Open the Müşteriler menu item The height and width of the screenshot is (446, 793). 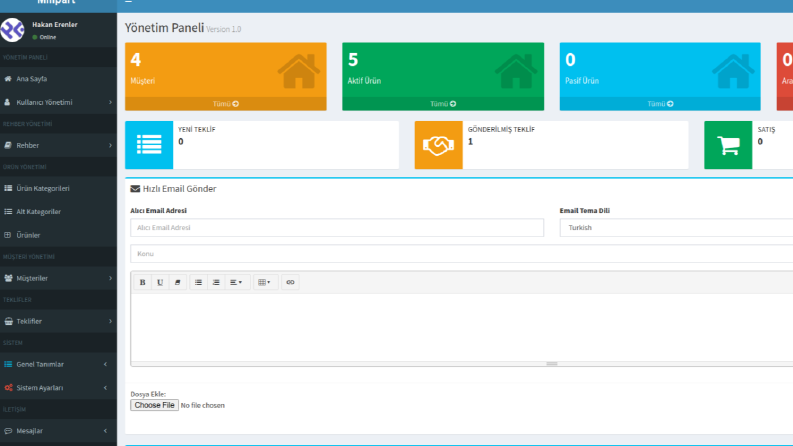click(58, 278)
